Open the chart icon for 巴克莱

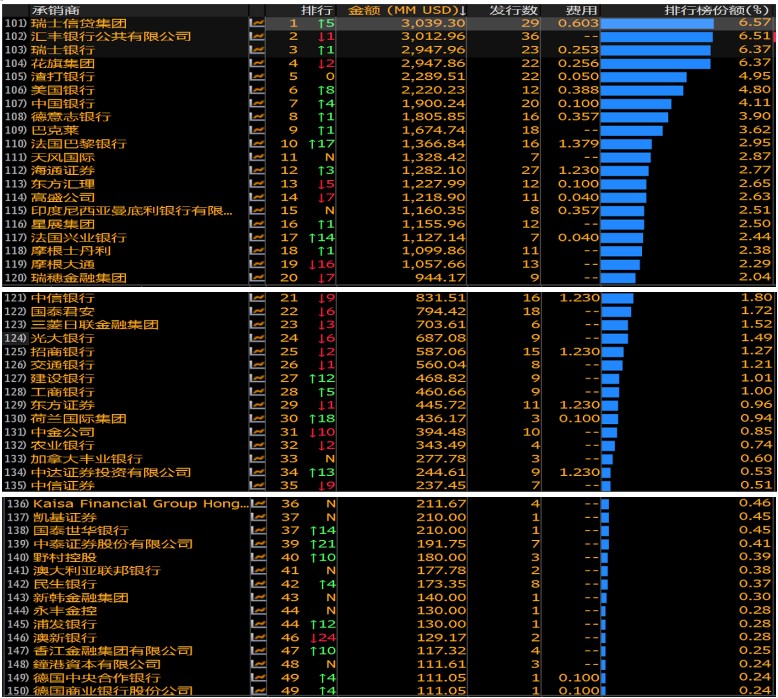click(x=257, y=130)
